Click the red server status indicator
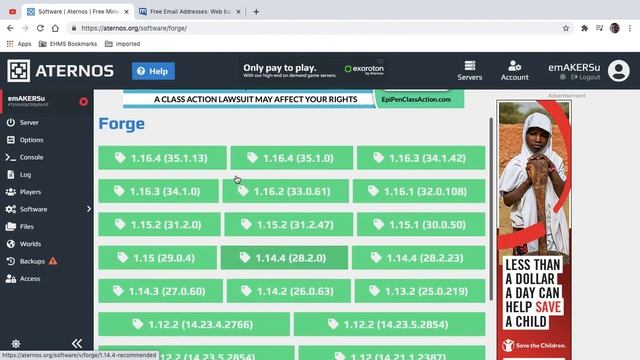 tap(83, 101)
